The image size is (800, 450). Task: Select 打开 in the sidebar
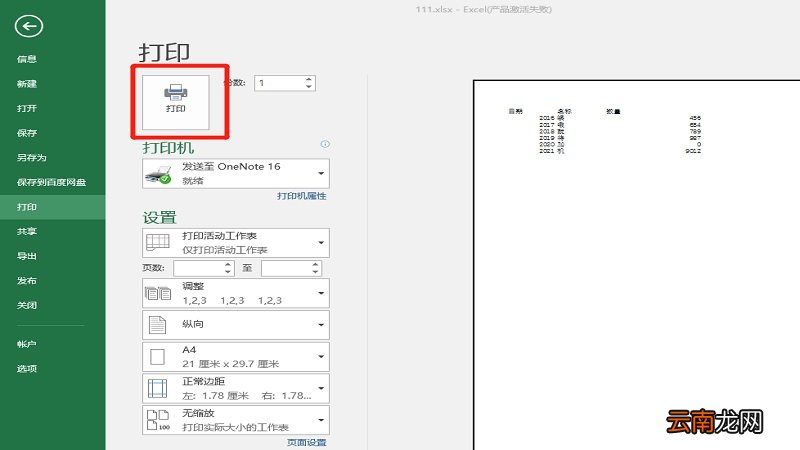point(27,108)
